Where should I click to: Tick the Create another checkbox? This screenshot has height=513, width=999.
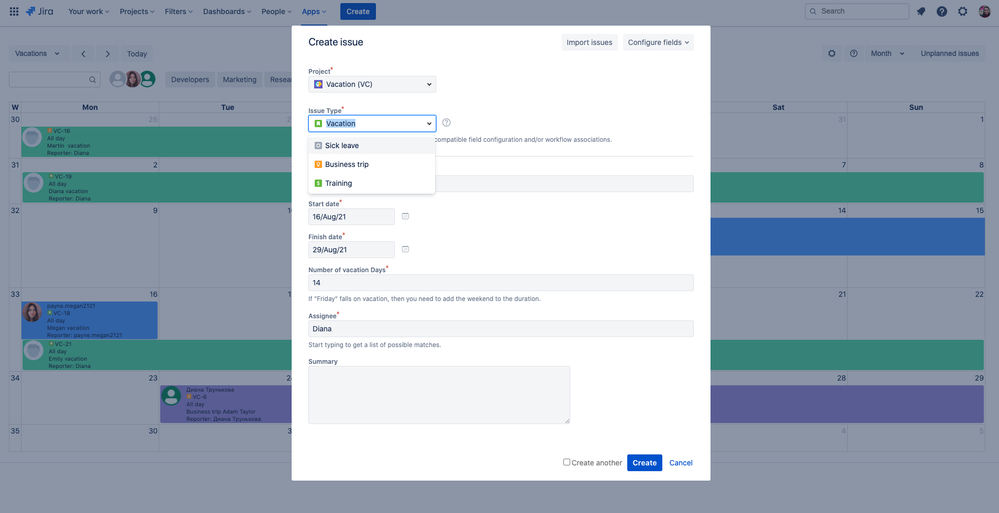[566, 462]
